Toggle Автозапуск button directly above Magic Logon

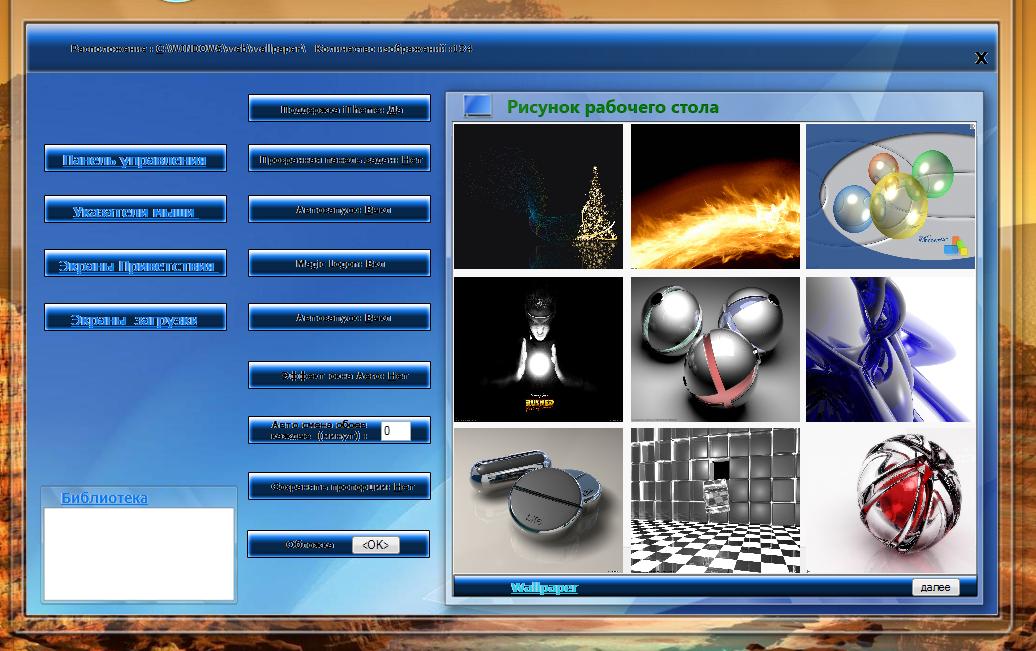340,210
